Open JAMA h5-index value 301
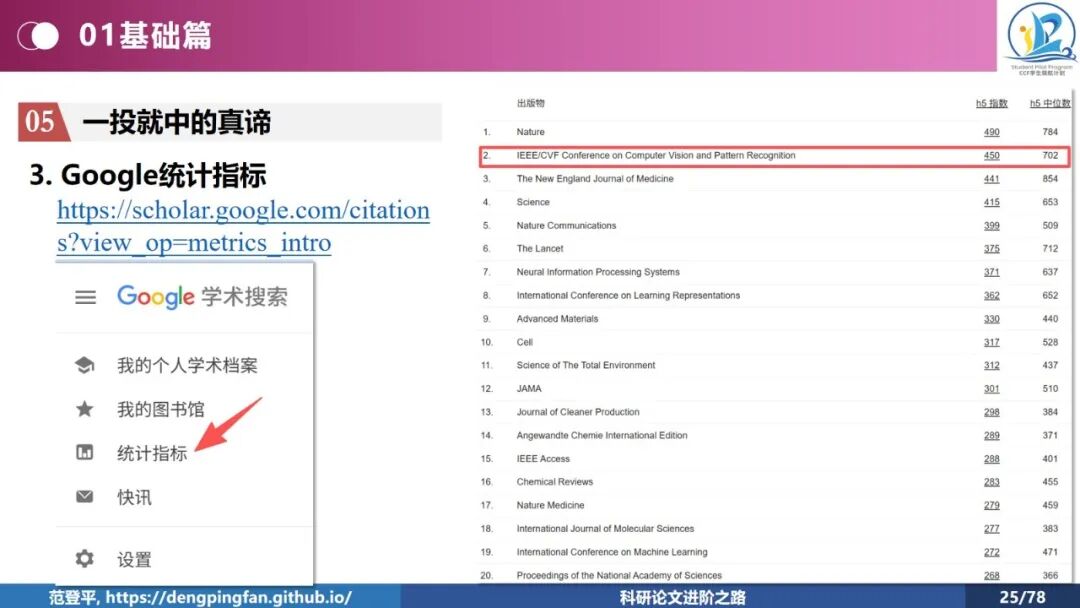 (991, 389)
